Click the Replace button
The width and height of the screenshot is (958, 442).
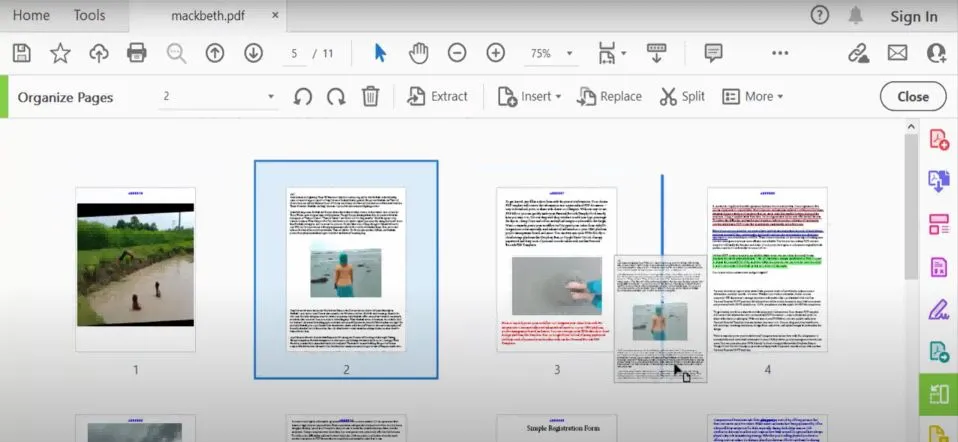pos(609,97)
